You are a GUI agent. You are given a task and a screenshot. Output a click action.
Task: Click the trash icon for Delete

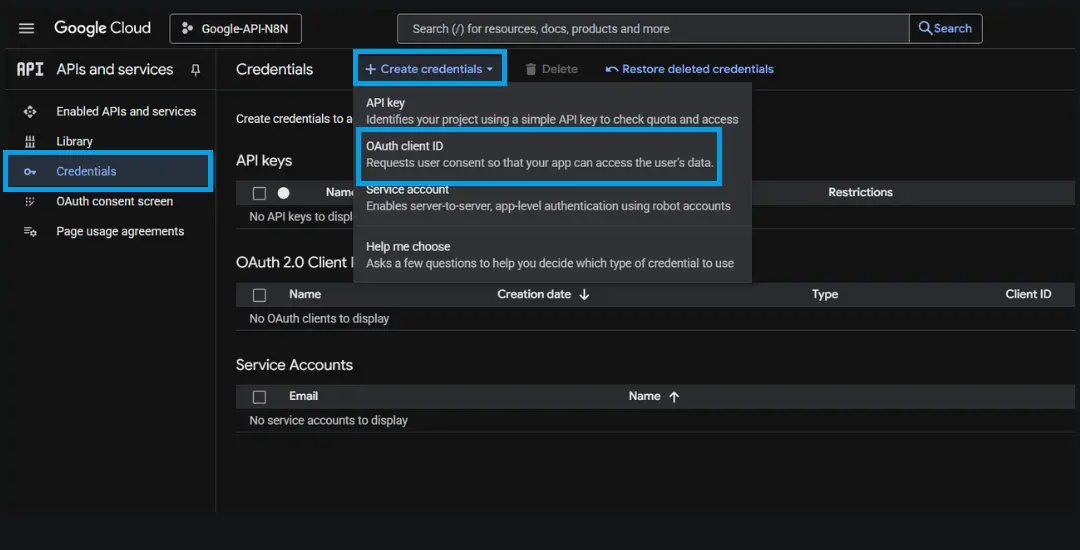tap(530, 70)
